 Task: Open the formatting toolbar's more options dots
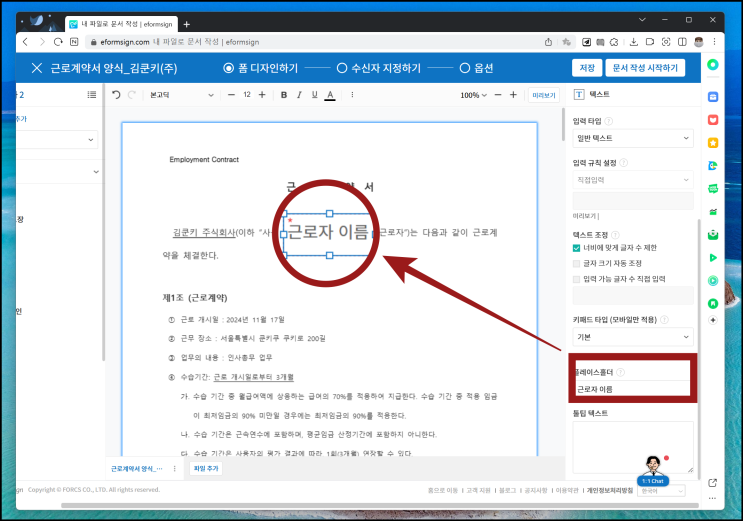coord(352,95)
